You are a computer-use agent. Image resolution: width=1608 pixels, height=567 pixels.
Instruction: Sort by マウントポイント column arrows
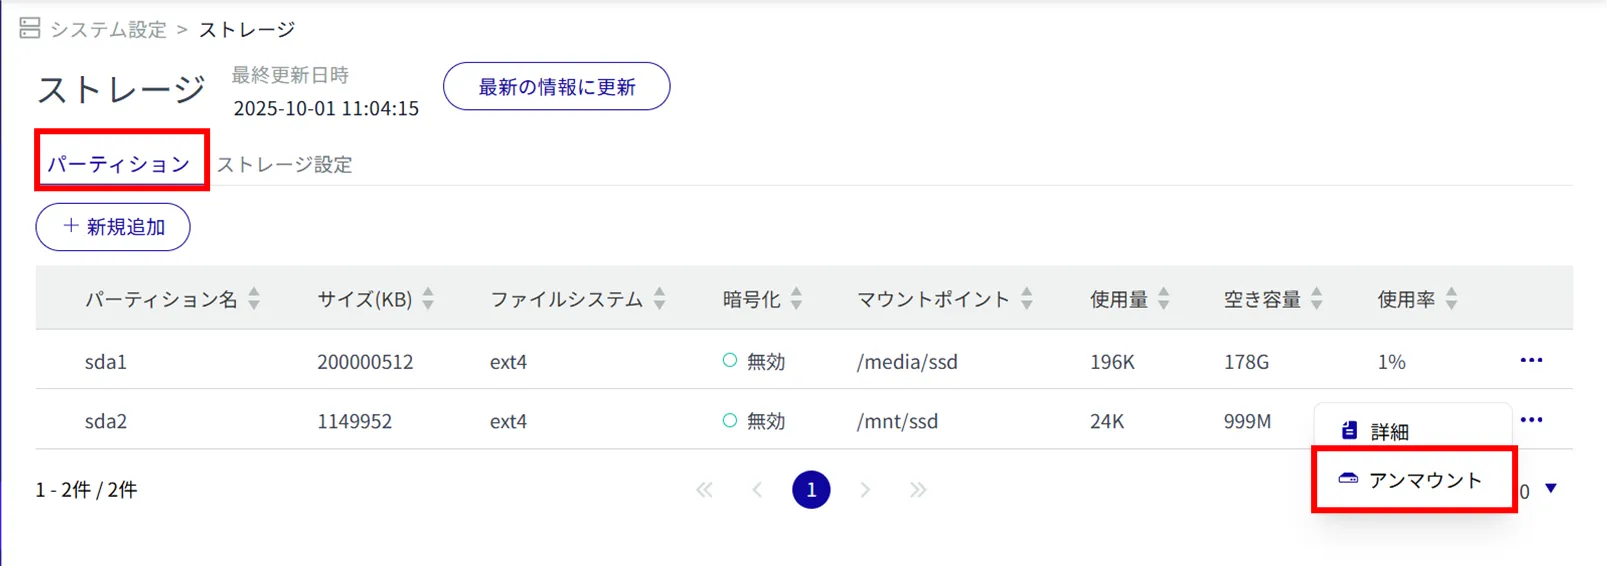pos(1026,299)
